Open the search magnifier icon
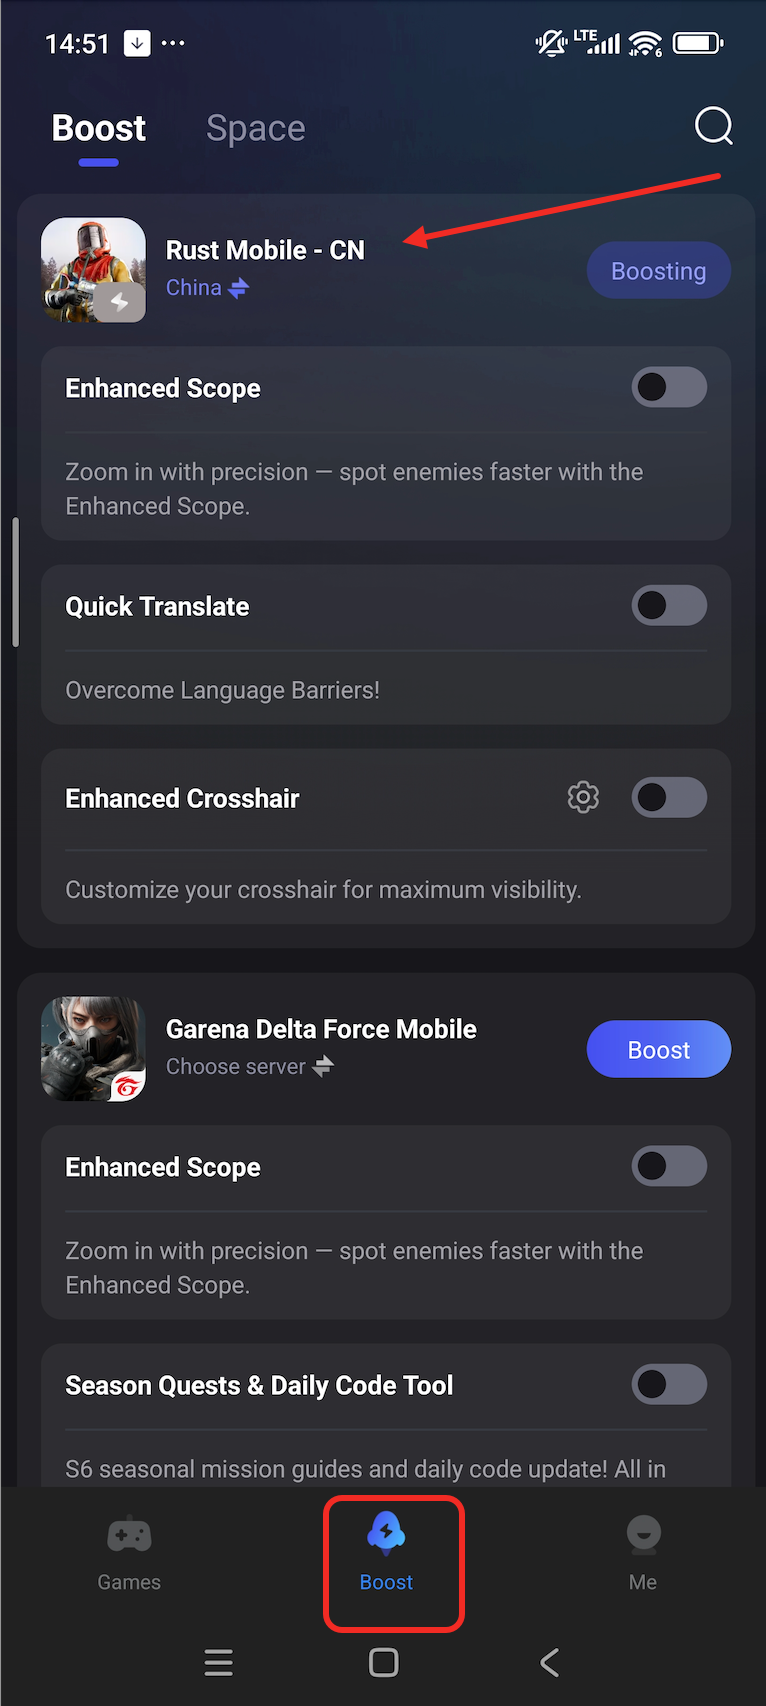Image resolution: width=766 pixels, height=1706 pixels. point(713,126)
